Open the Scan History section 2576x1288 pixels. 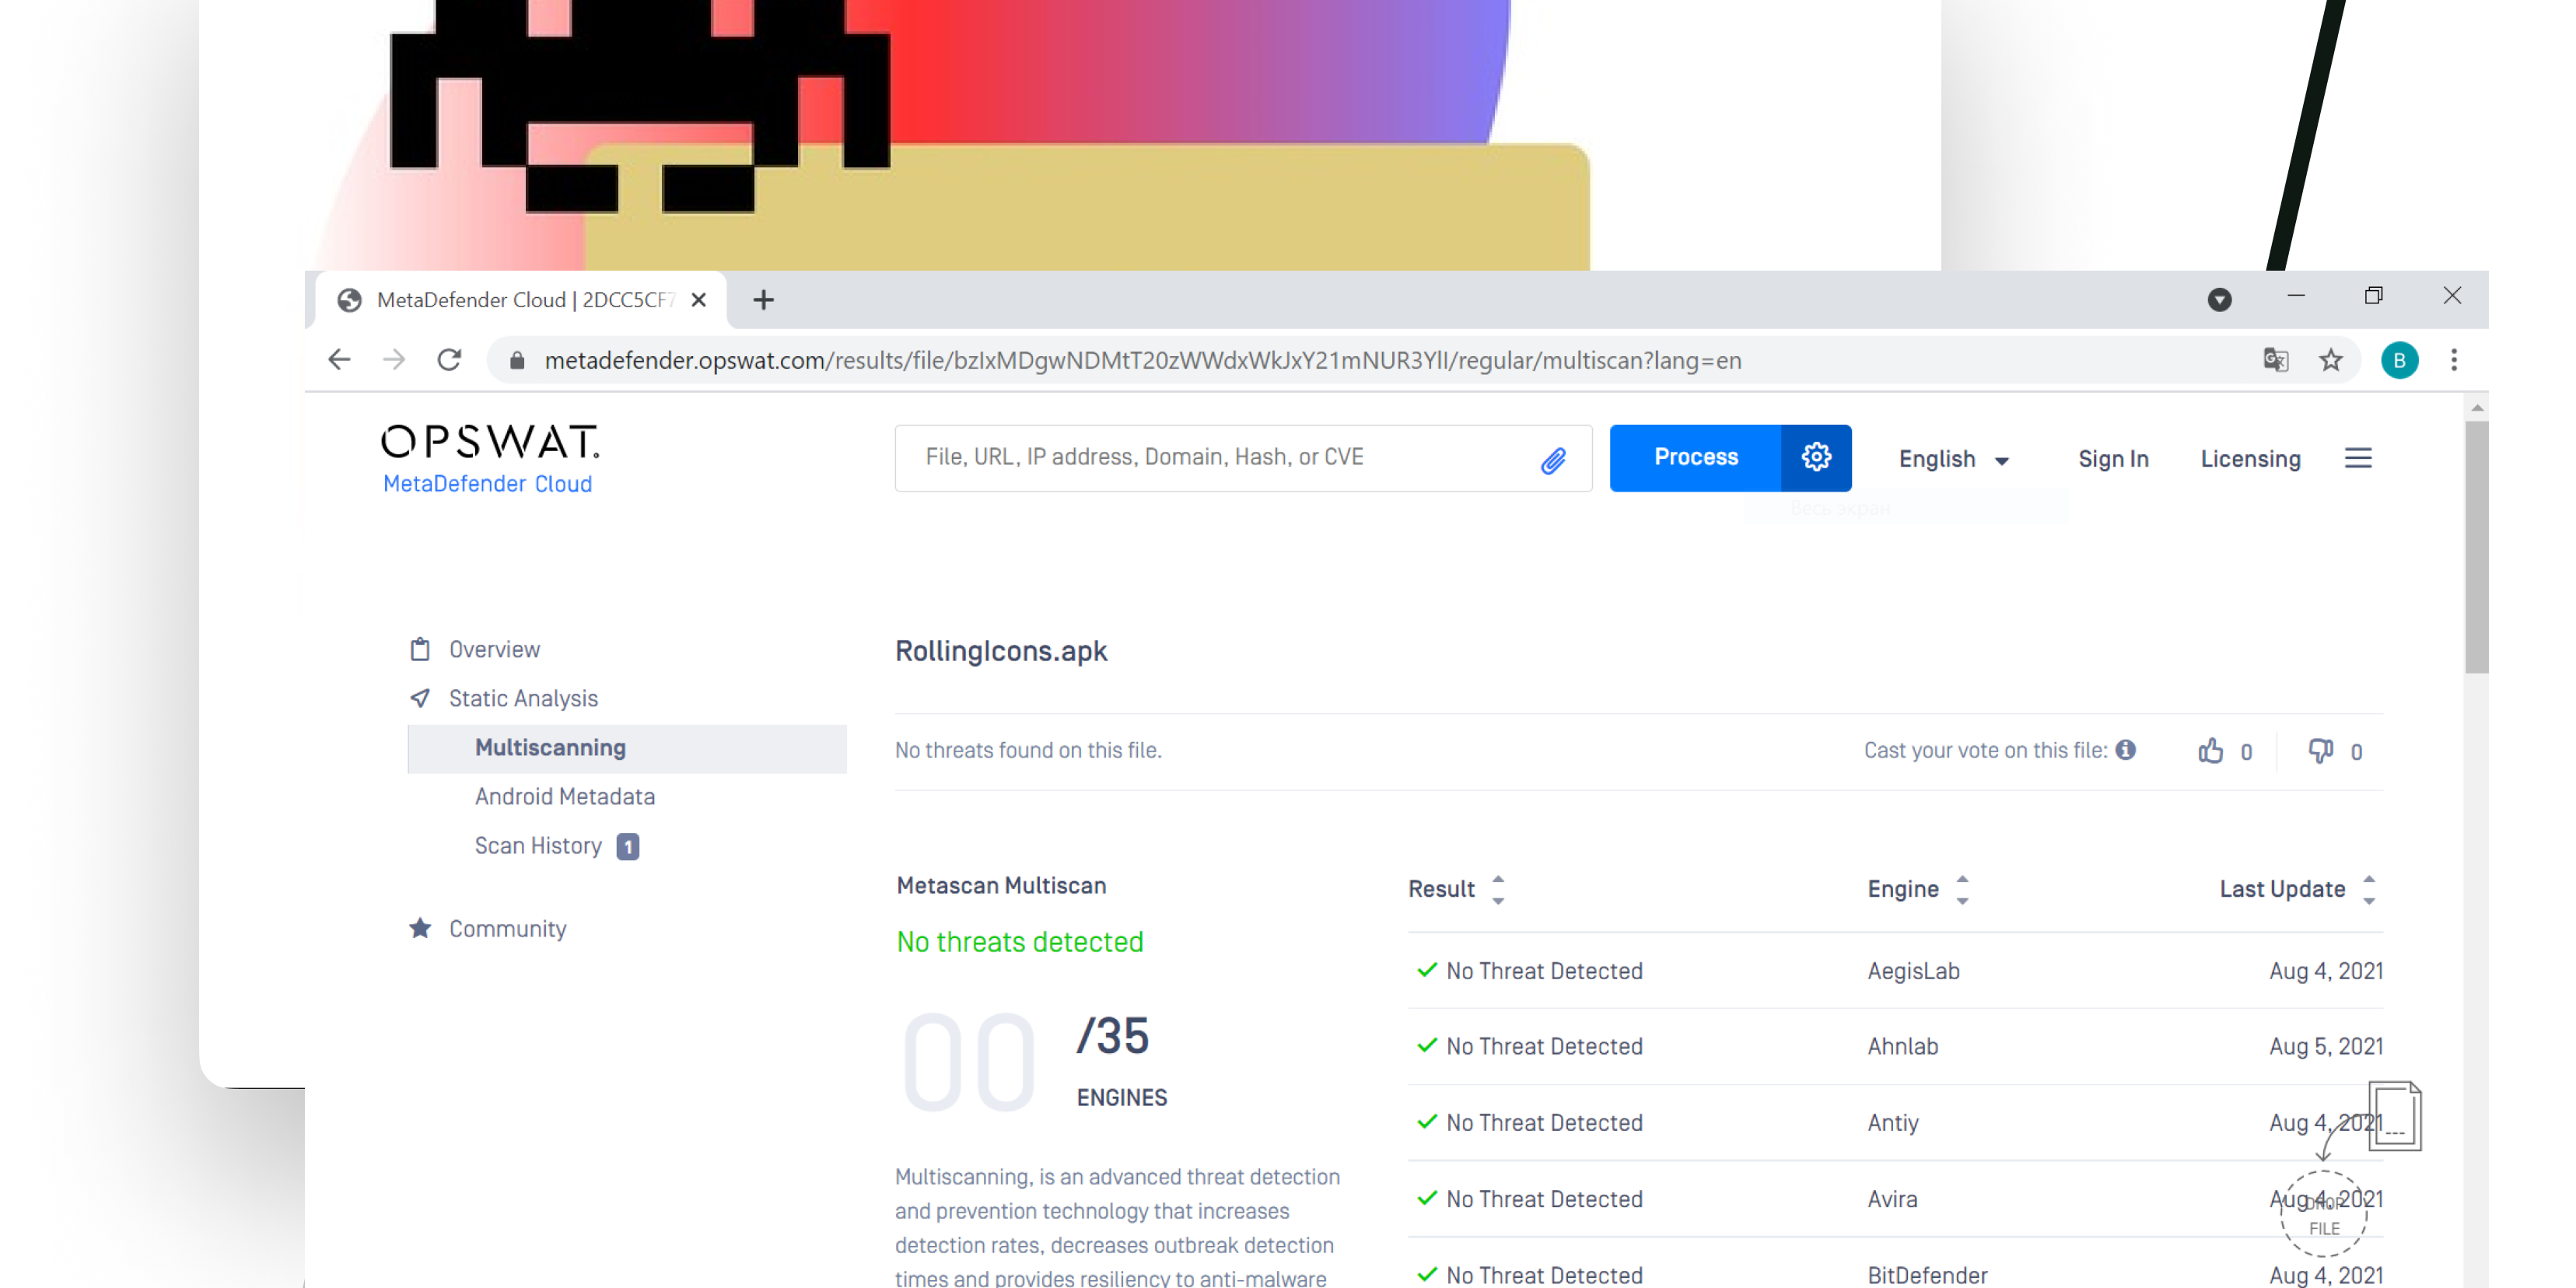538,846
